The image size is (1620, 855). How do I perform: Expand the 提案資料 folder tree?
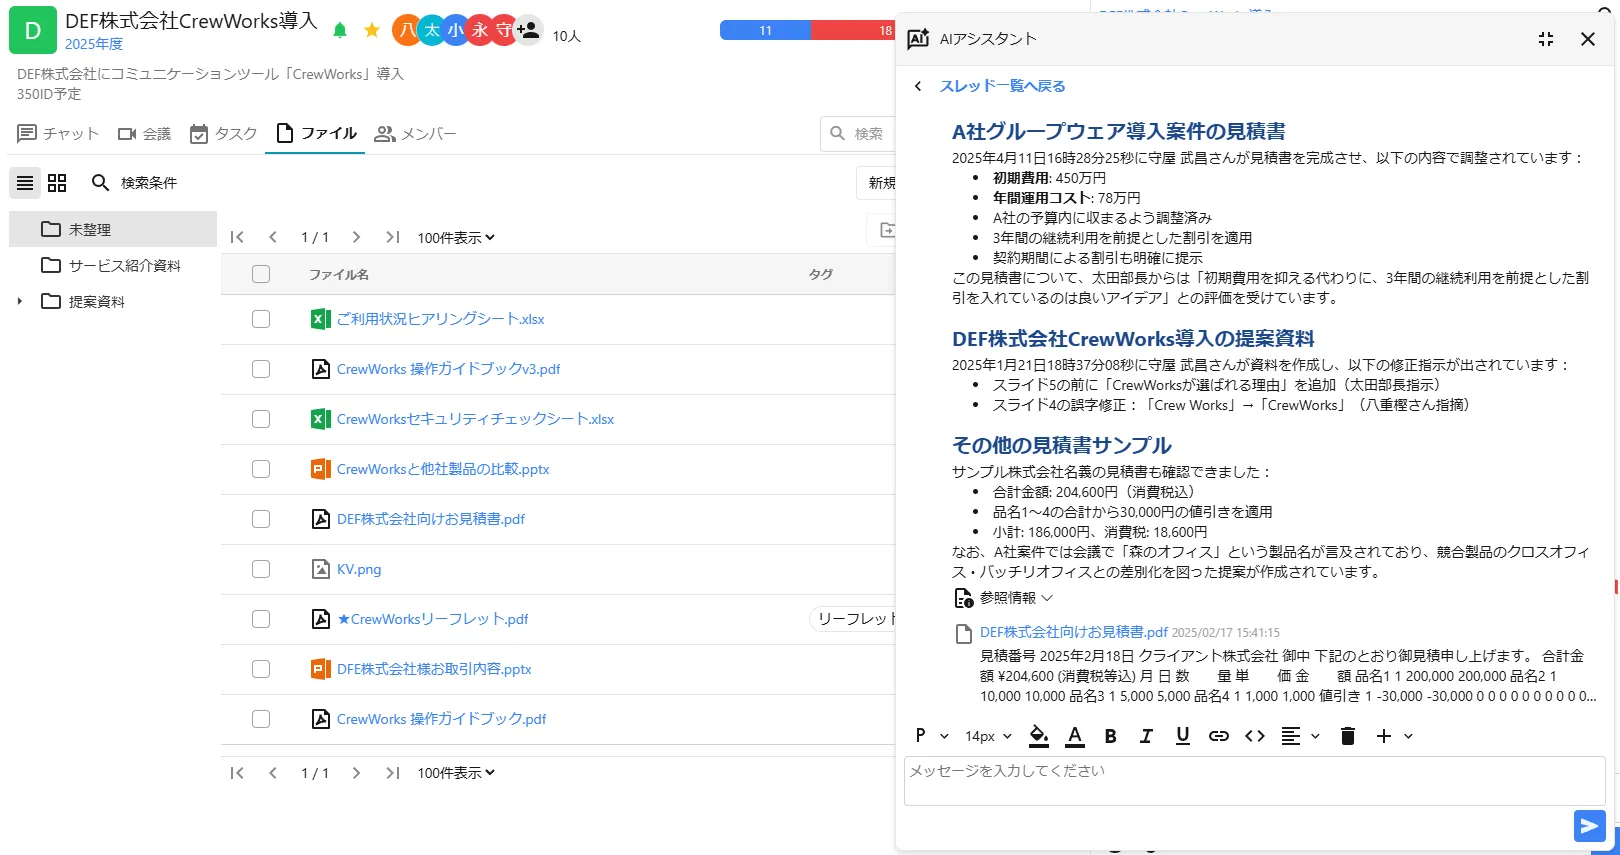(19, 301)
